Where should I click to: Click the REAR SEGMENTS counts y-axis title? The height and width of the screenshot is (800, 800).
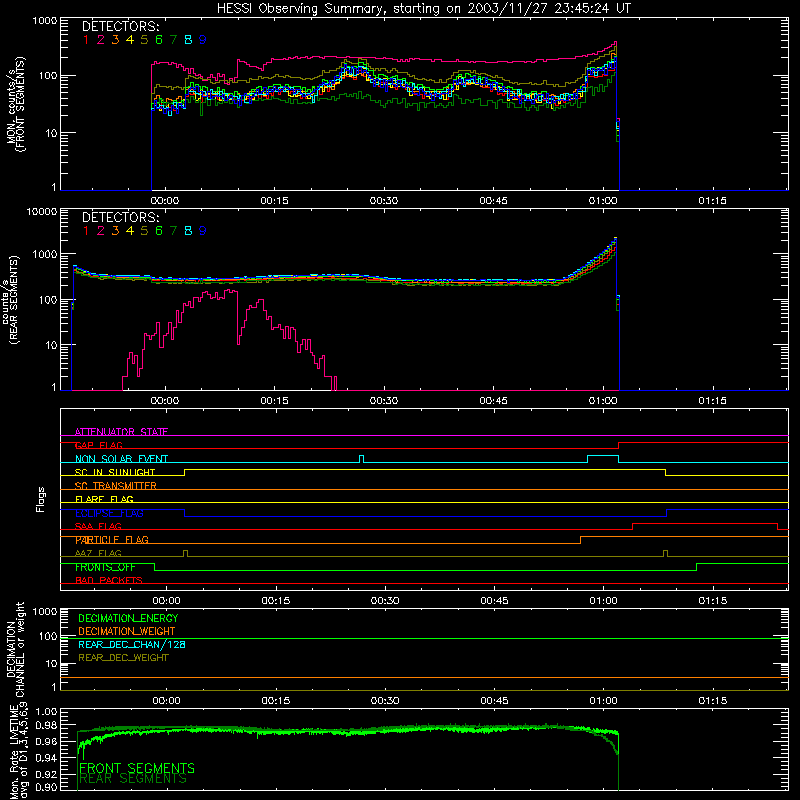click(x=11, y=299)
